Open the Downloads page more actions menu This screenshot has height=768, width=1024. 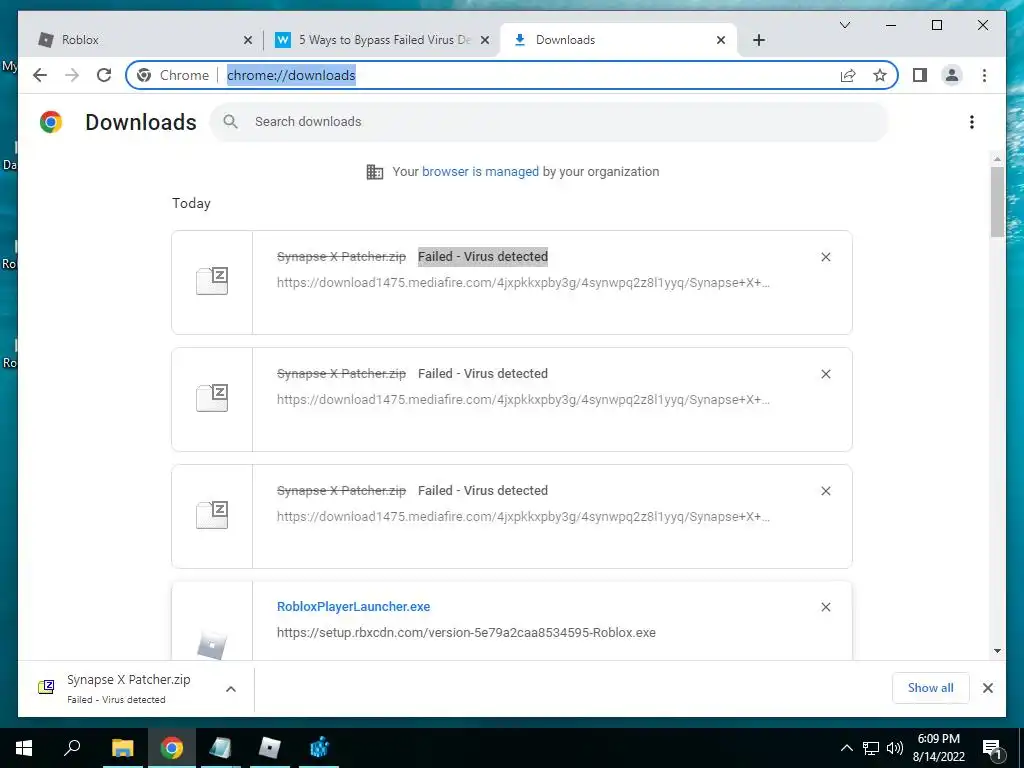click(x=972, y=122)
